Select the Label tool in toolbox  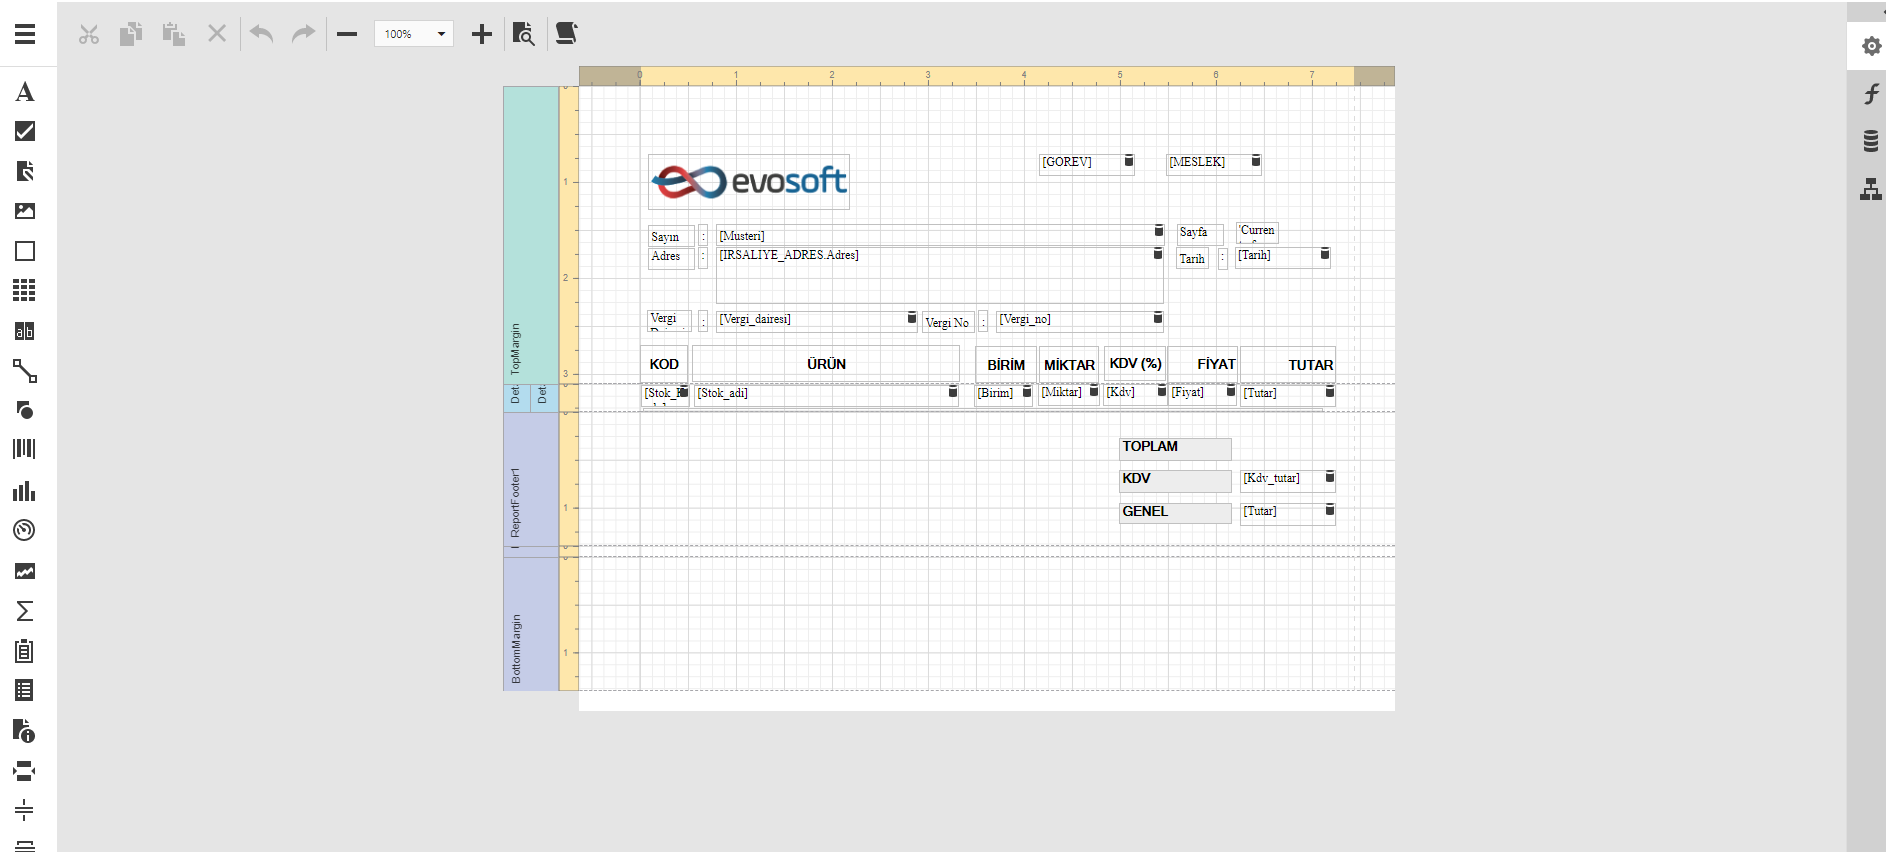[x=25, y=93]
